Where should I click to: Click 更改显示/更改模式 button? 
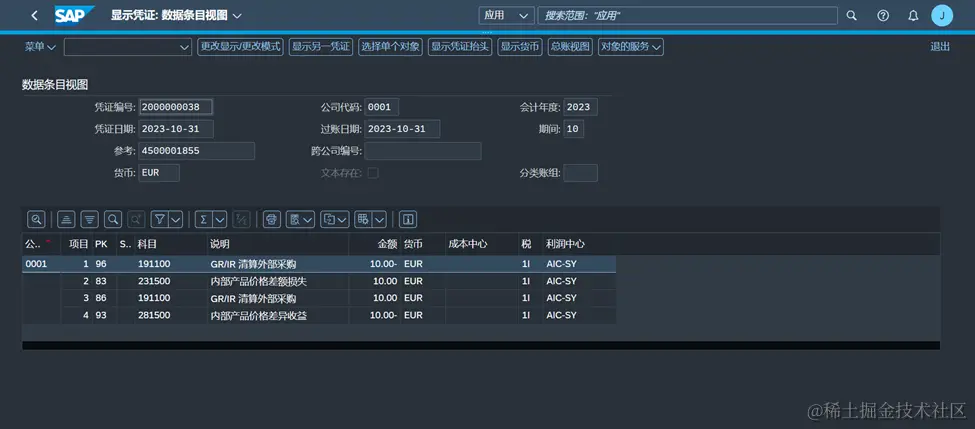(241, 47)
